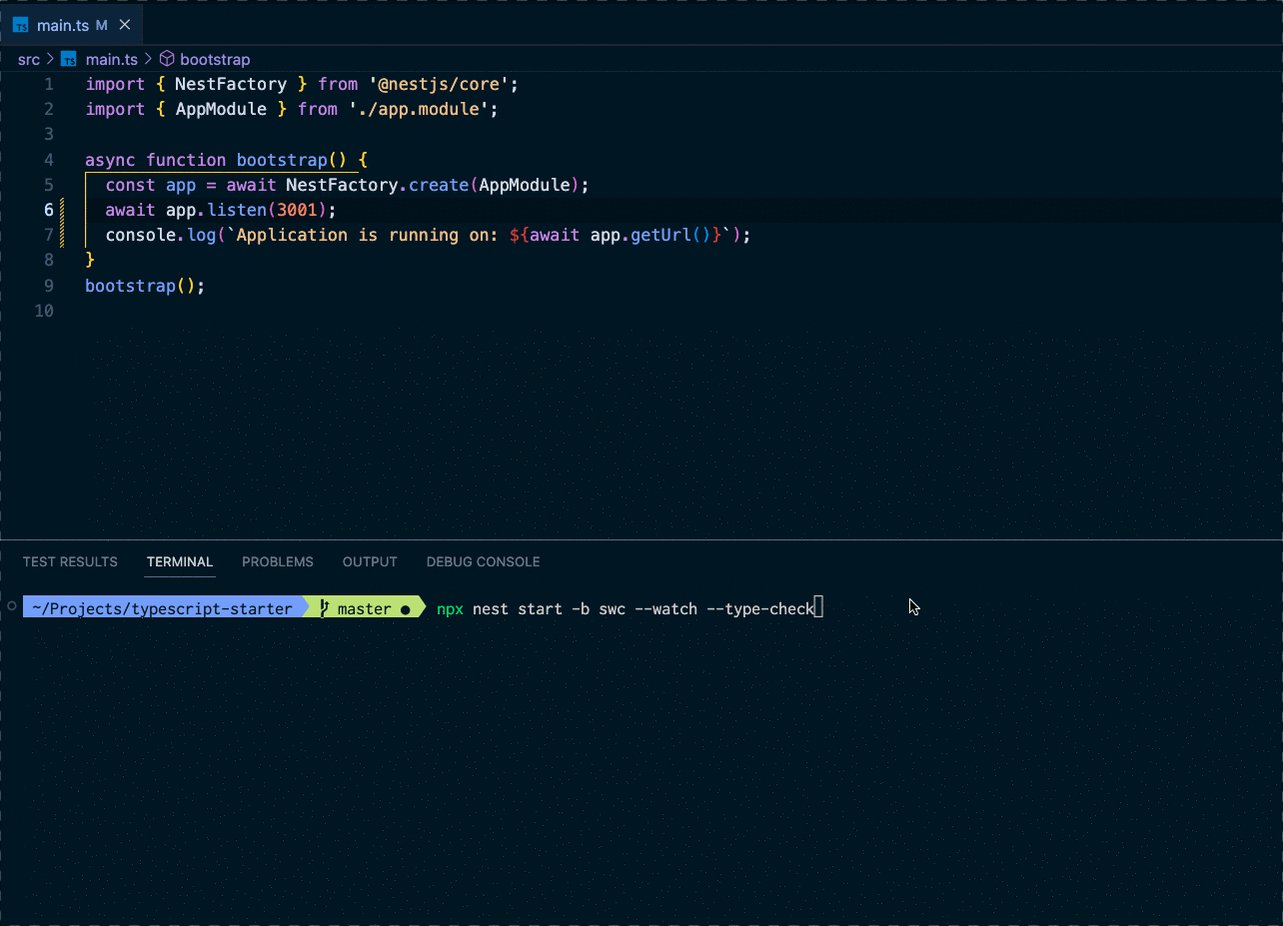1283x926 pixels.
Task: Select the TERMINAL tab
Action: (179, 562)
